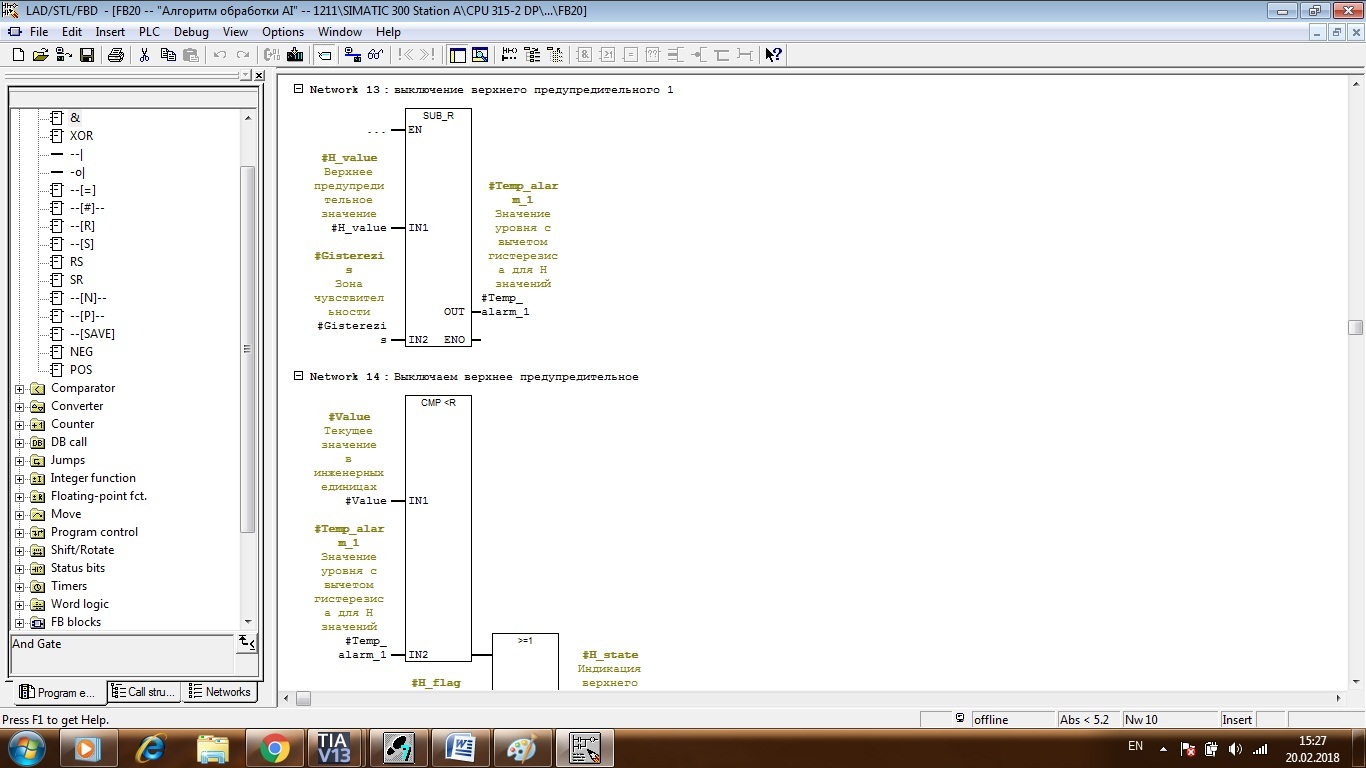The width and height of the screenshot is (1366, 768).
Task: Insert an AND box from the toolbar
Action: point(585,55)
